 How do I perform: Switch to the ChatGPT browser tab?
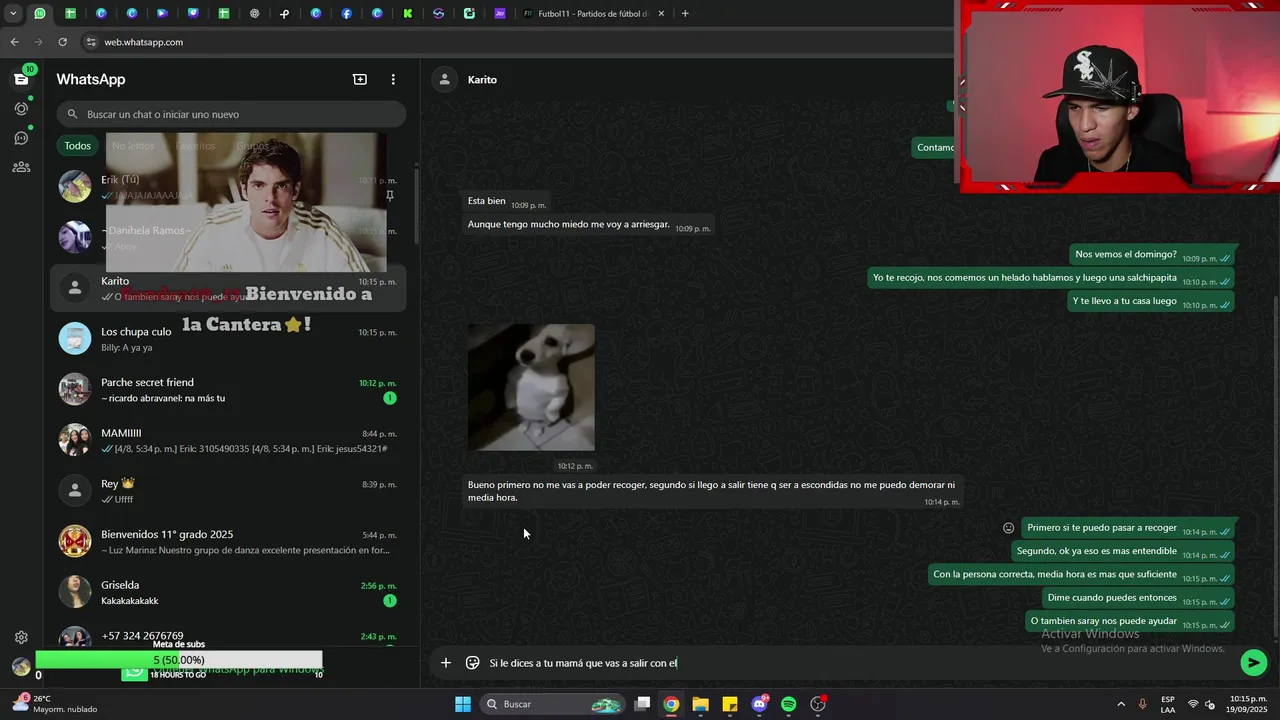[254, 14]
